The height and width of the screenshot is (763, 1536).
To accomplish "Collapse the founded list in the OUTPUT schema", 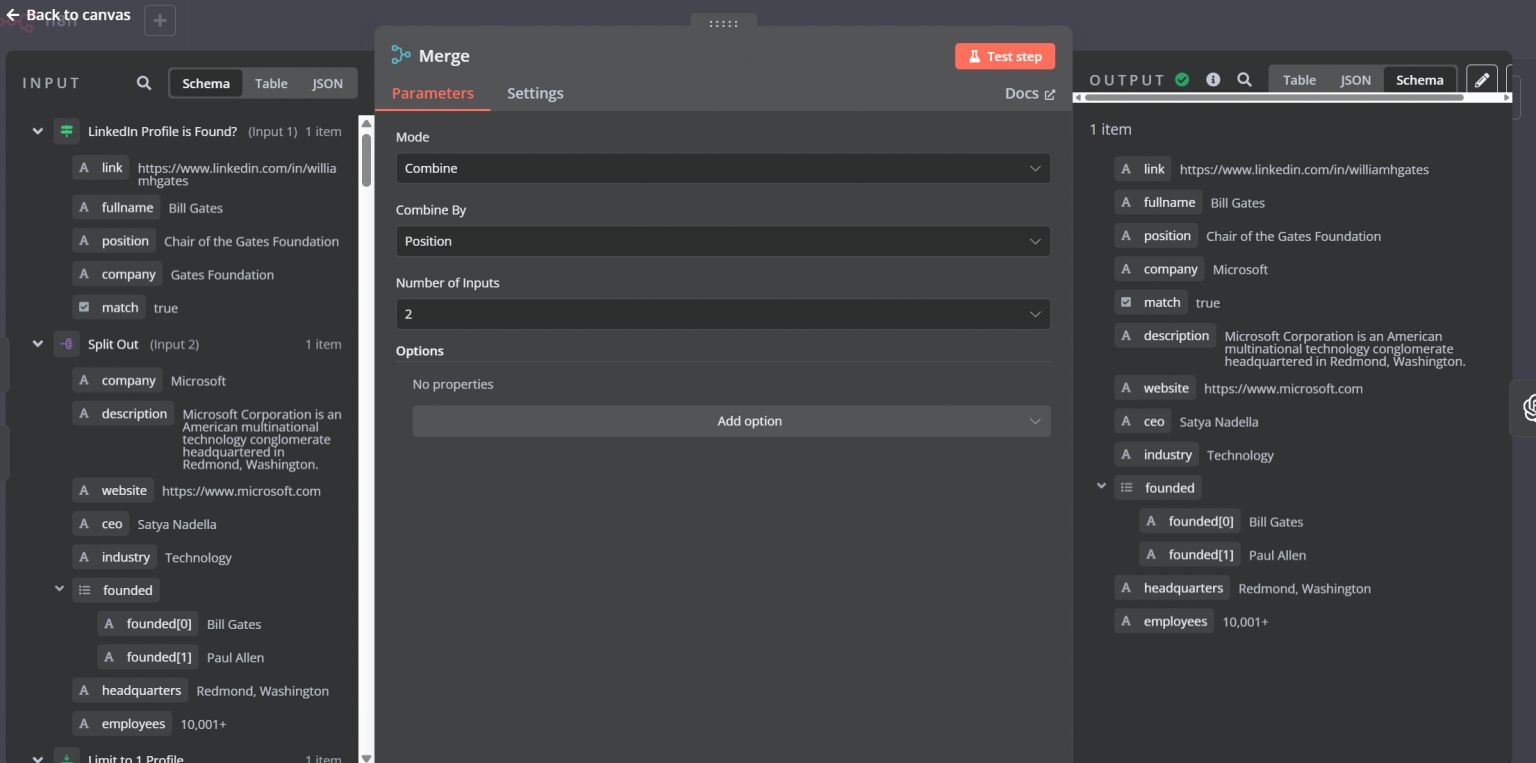I will (x=1101, y=487).
